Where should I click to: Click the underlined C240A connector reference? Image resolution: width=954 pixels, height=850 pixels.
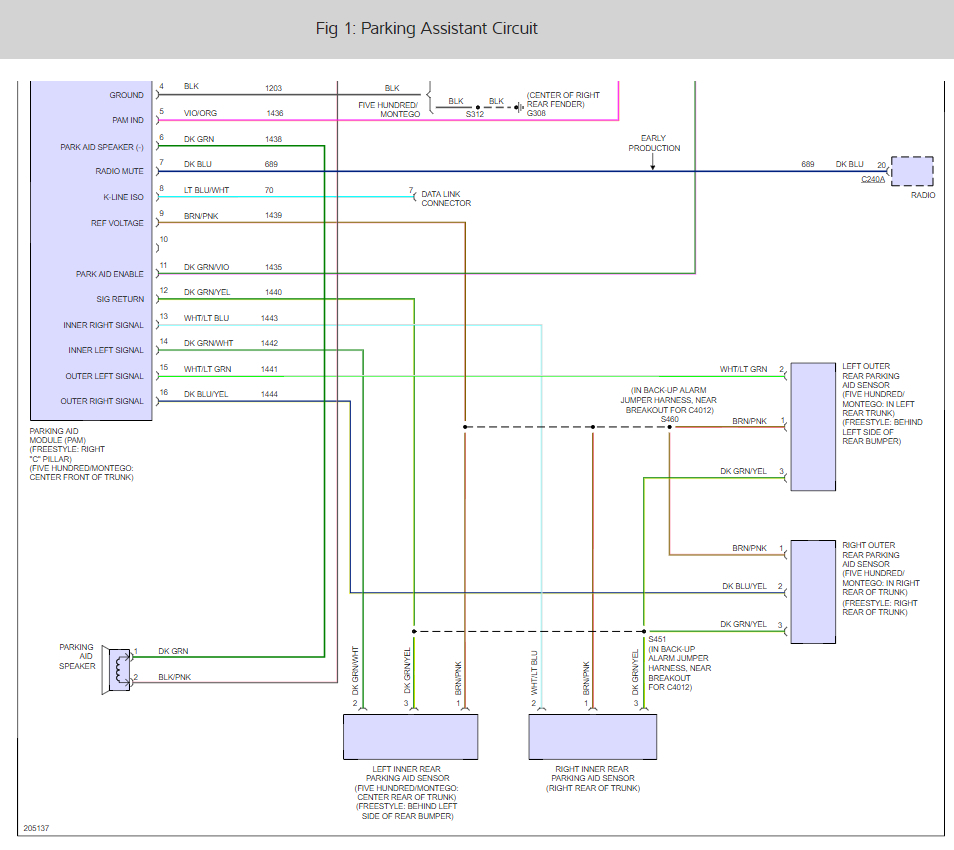point(873,179)
